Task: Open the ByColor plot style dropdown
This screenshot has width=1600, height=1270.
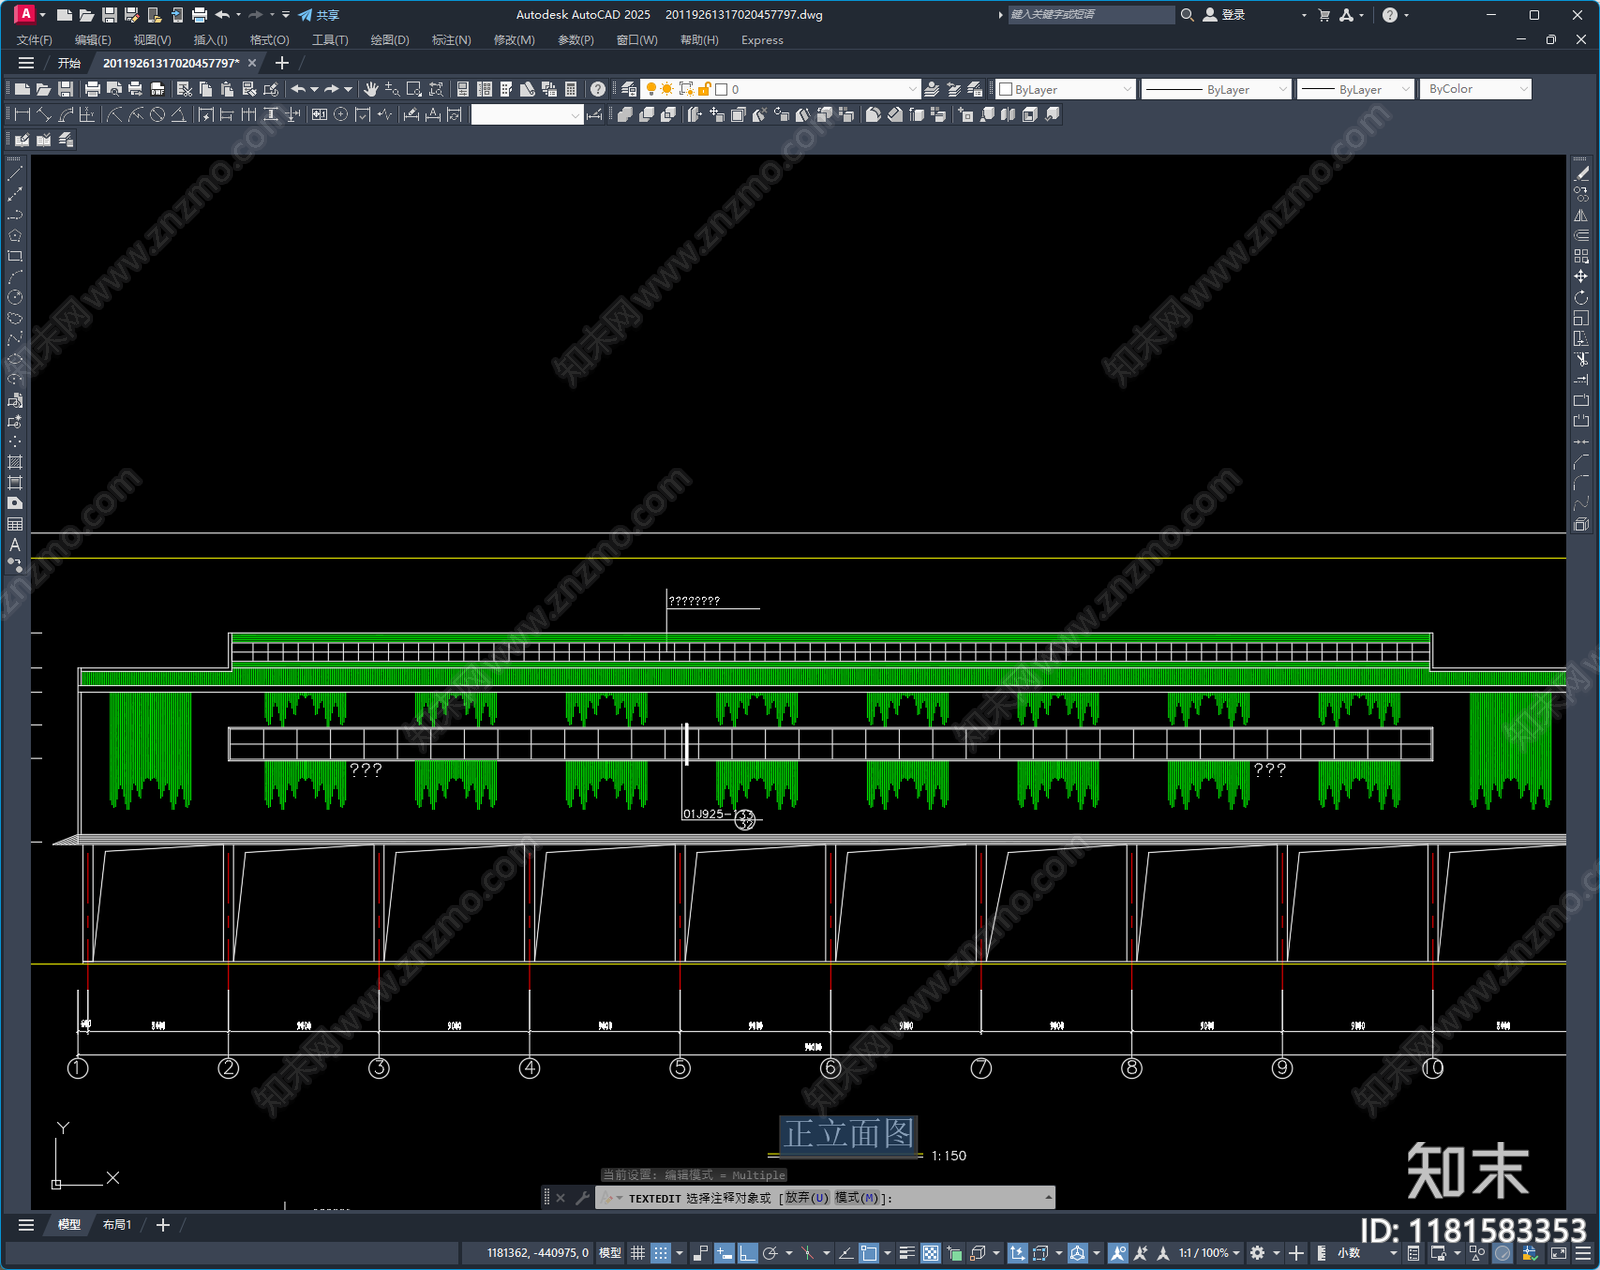Action: tap(1475, 89)
